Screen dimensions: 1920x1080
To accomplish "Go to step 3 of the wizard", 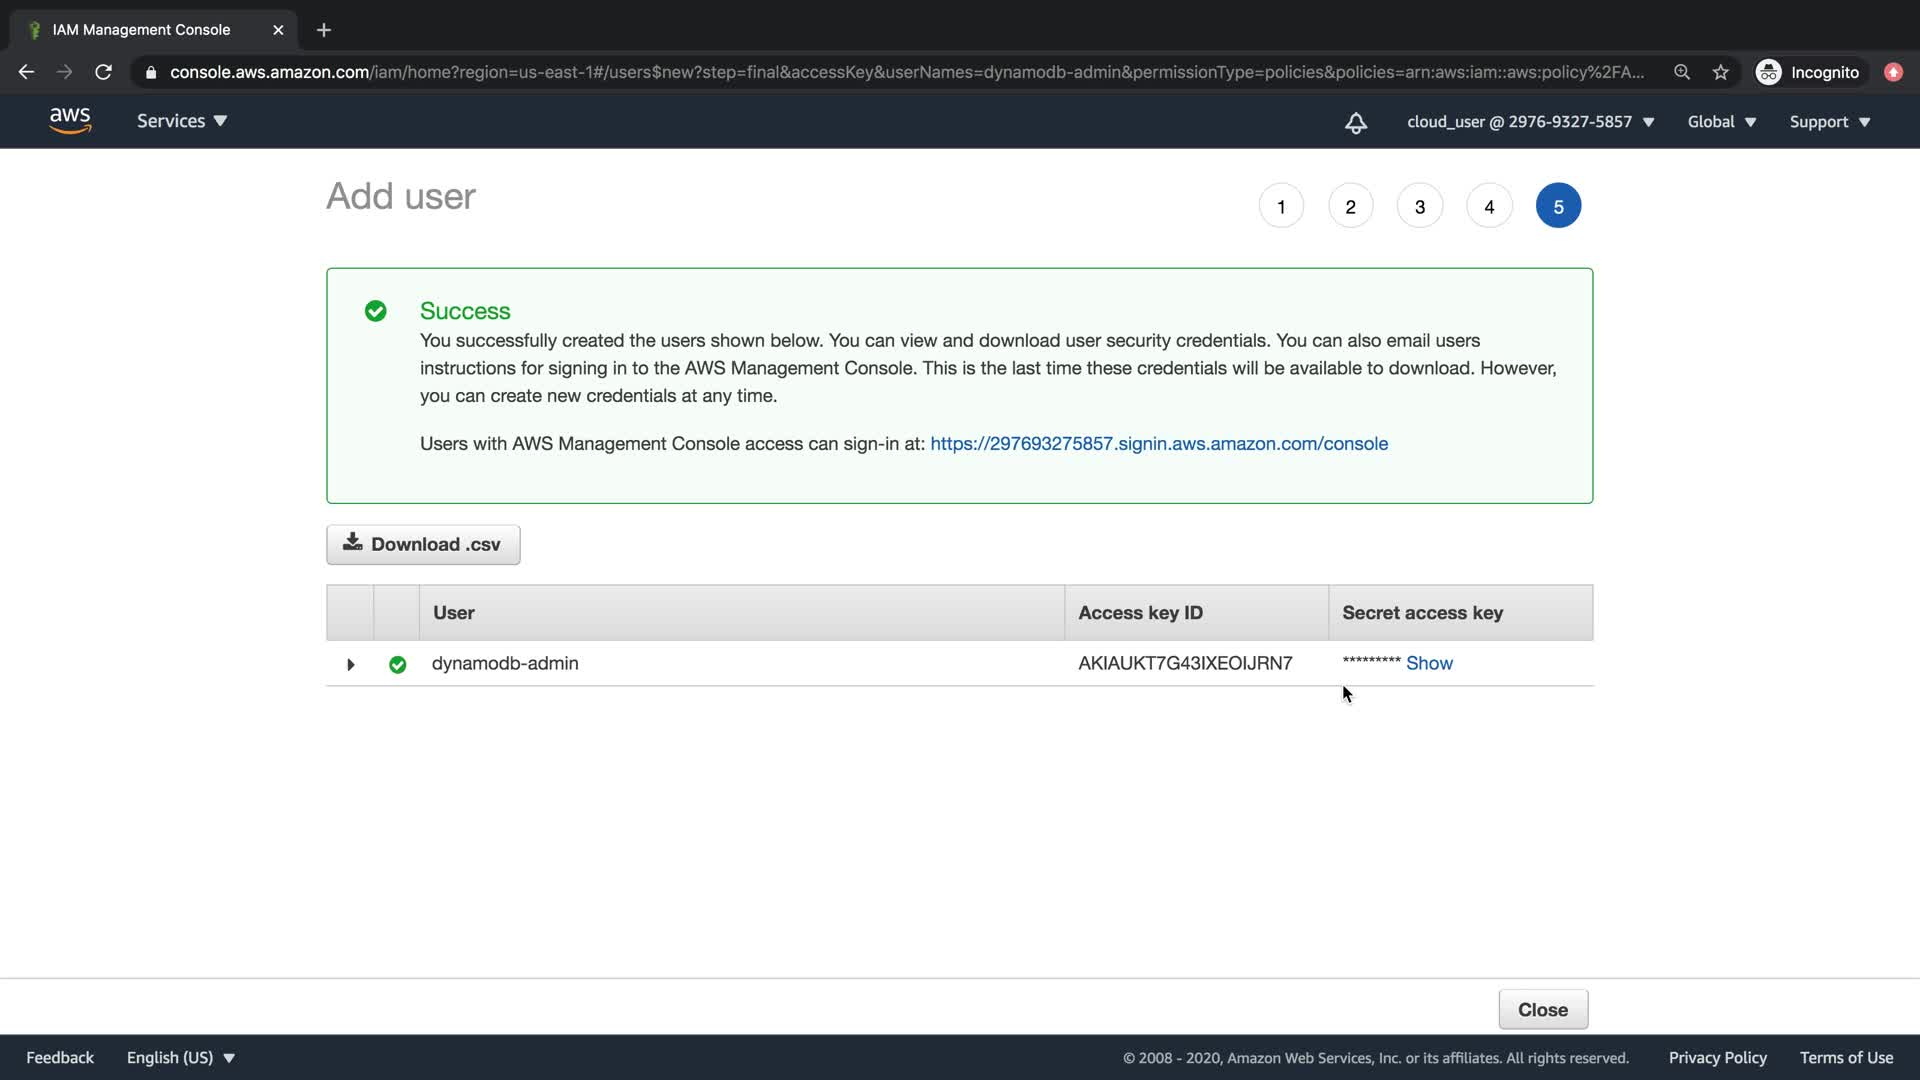I will [x=1419, y=206].
